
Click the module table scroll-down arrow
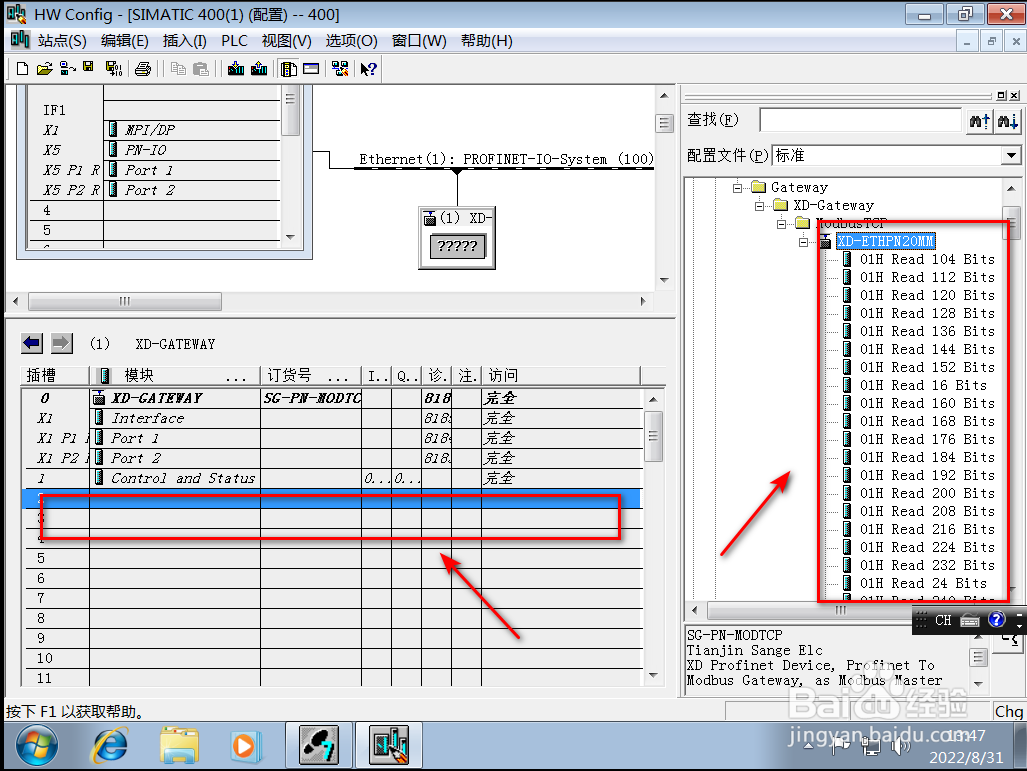pyautogui.click(x=653, y=675)
